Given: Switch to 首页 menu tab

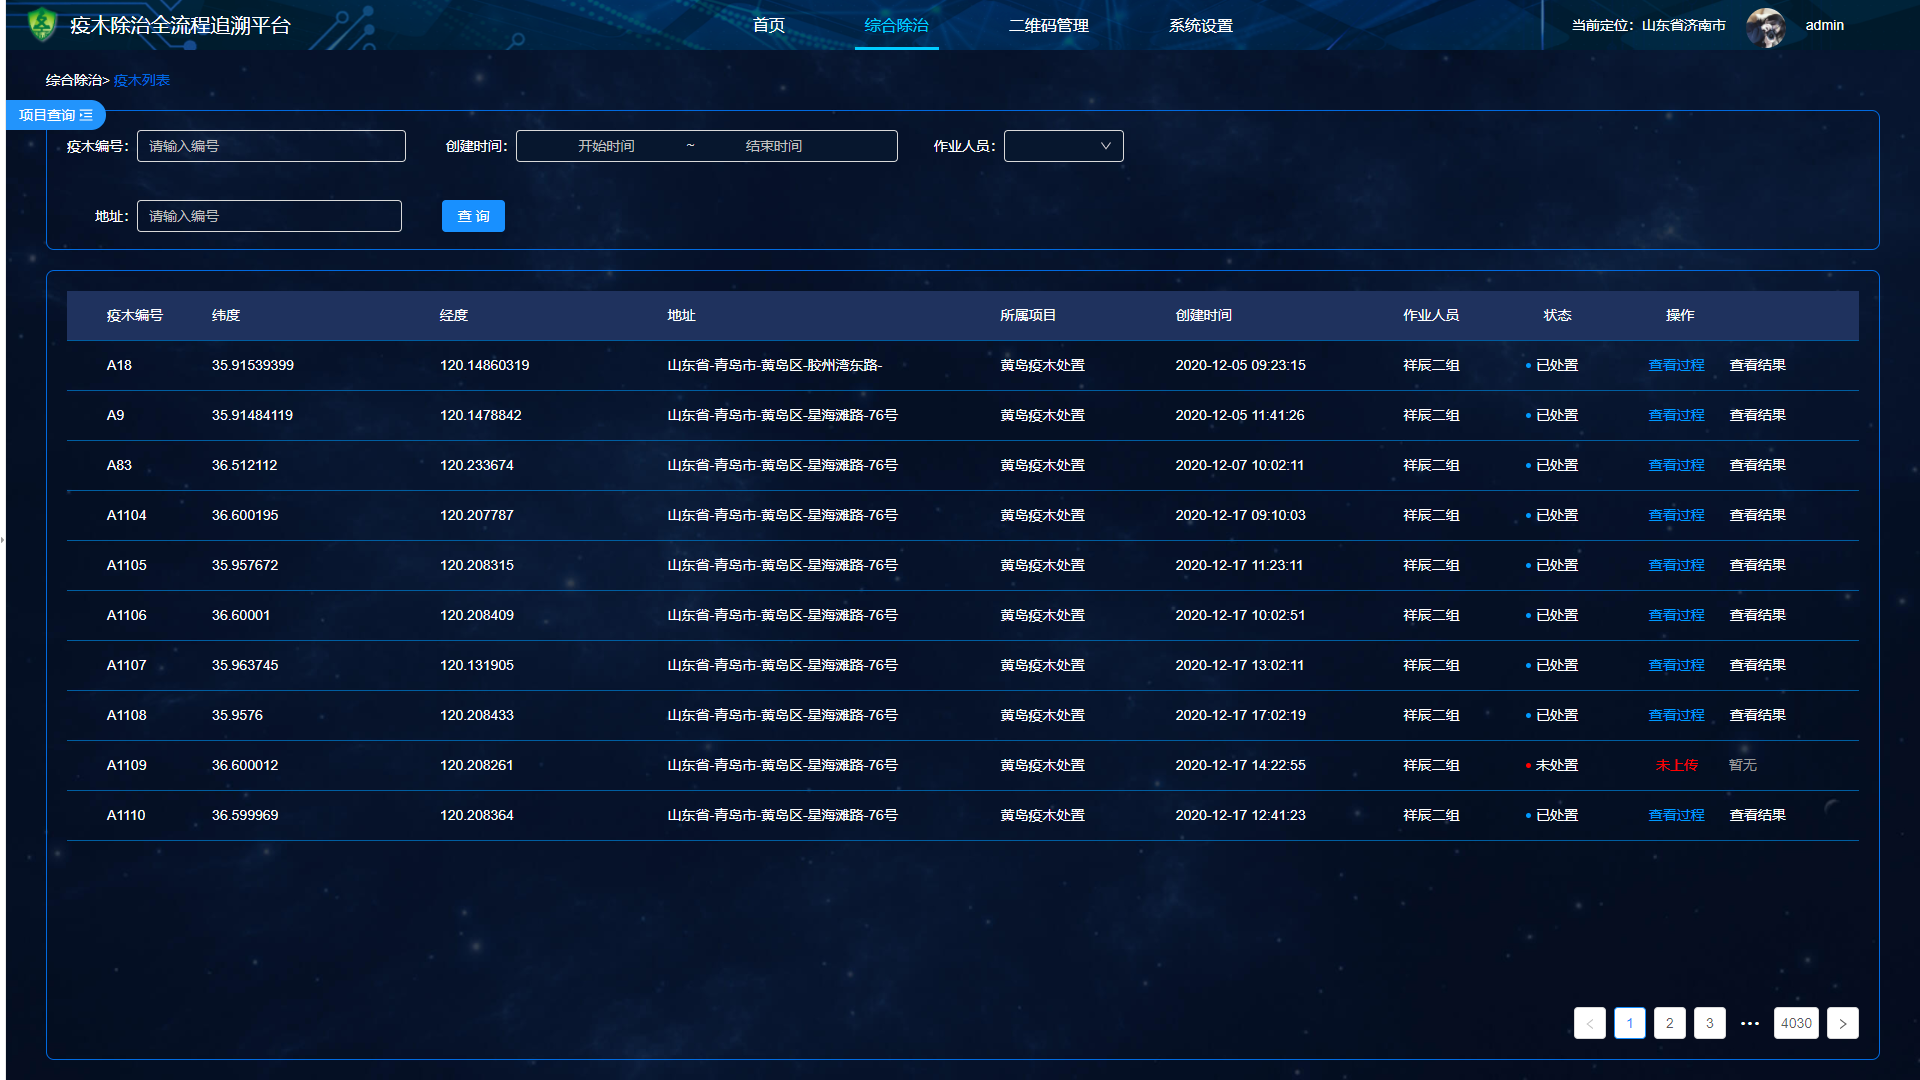Looking at the screenshot, I should tap(768, 25).
